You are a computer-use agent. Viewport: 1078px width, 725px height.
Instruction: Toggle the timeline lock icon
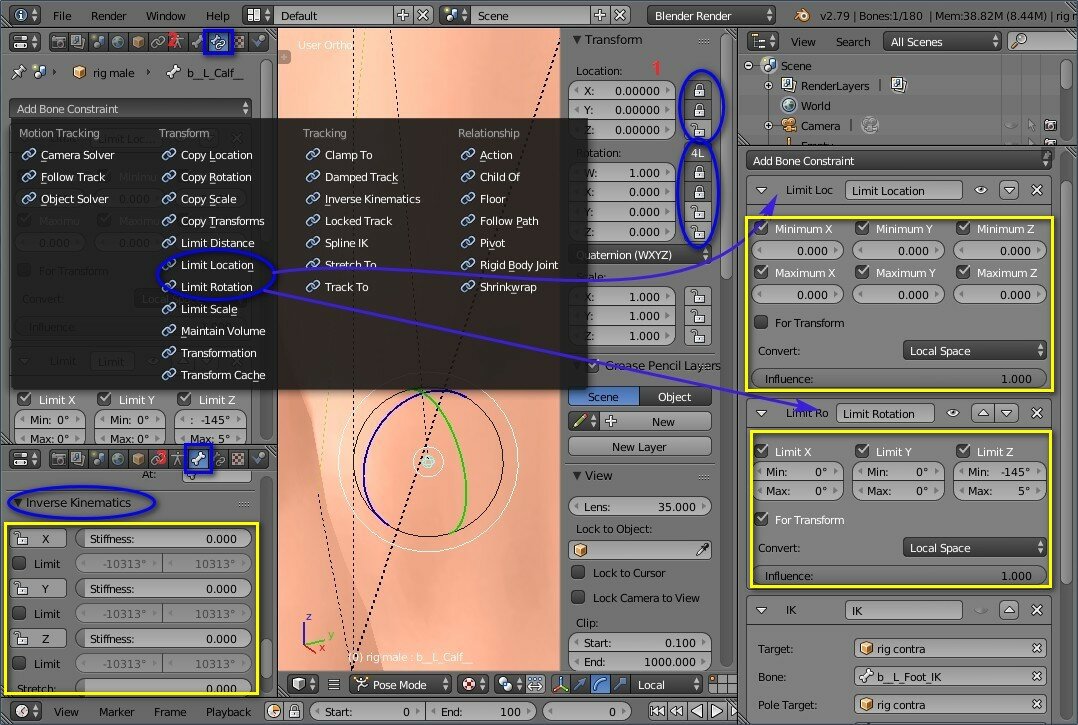(x=294, y=711)
